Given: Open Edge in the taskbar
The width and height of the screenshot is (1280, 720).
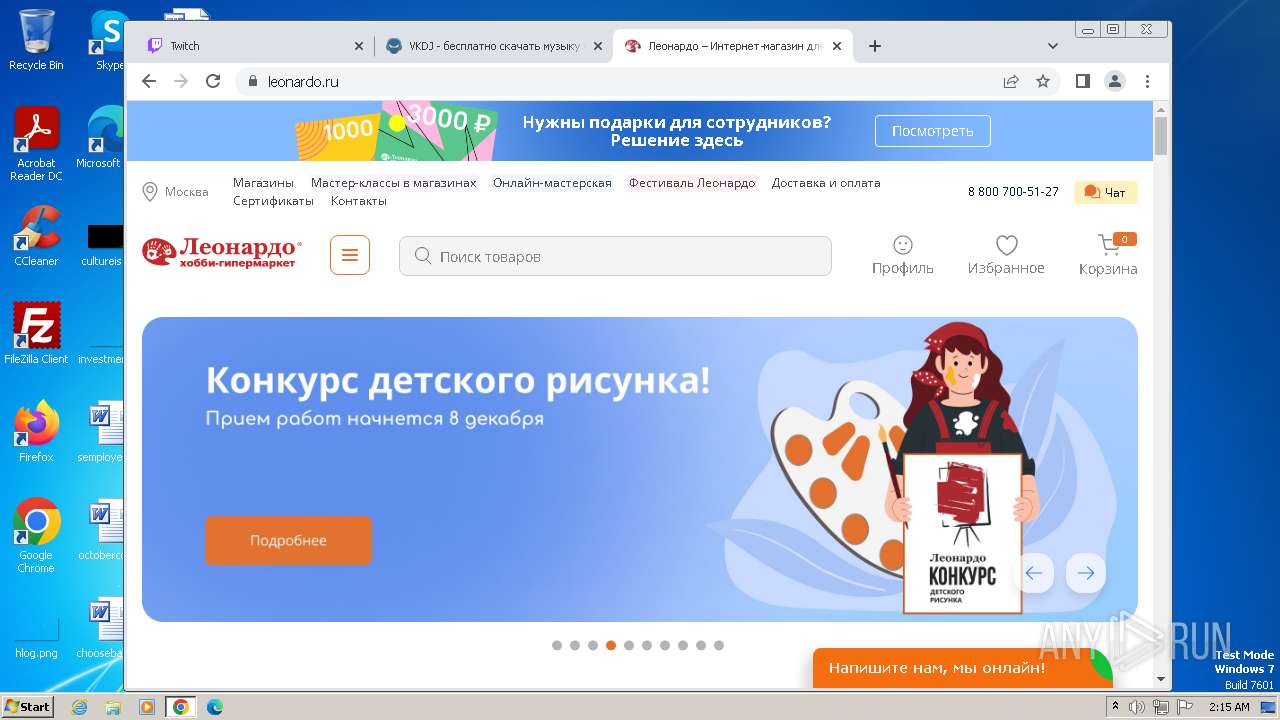Looking at the screenshot, I should [x=215, y=707].
